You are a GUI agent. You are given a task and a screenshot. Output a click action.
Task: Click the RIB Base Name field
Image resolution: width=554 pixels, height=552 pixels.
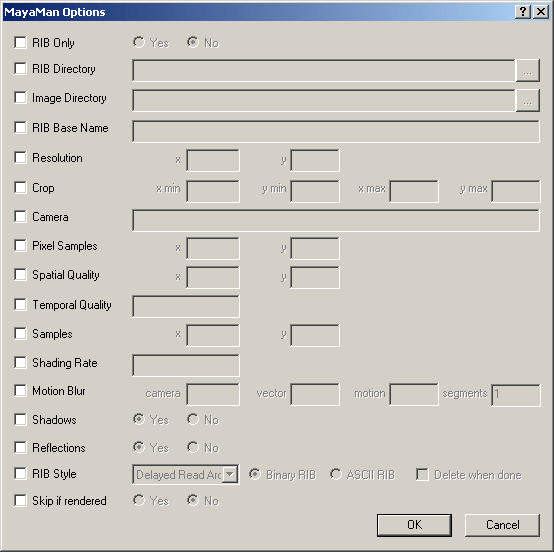point(336,131)
